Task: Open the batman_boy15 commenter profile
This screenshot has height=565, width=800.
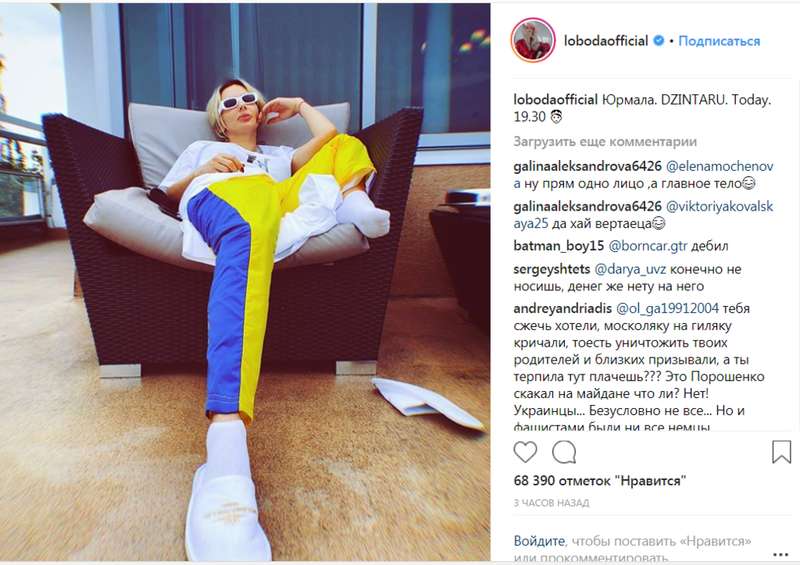Action: click(x=559, y=246)
